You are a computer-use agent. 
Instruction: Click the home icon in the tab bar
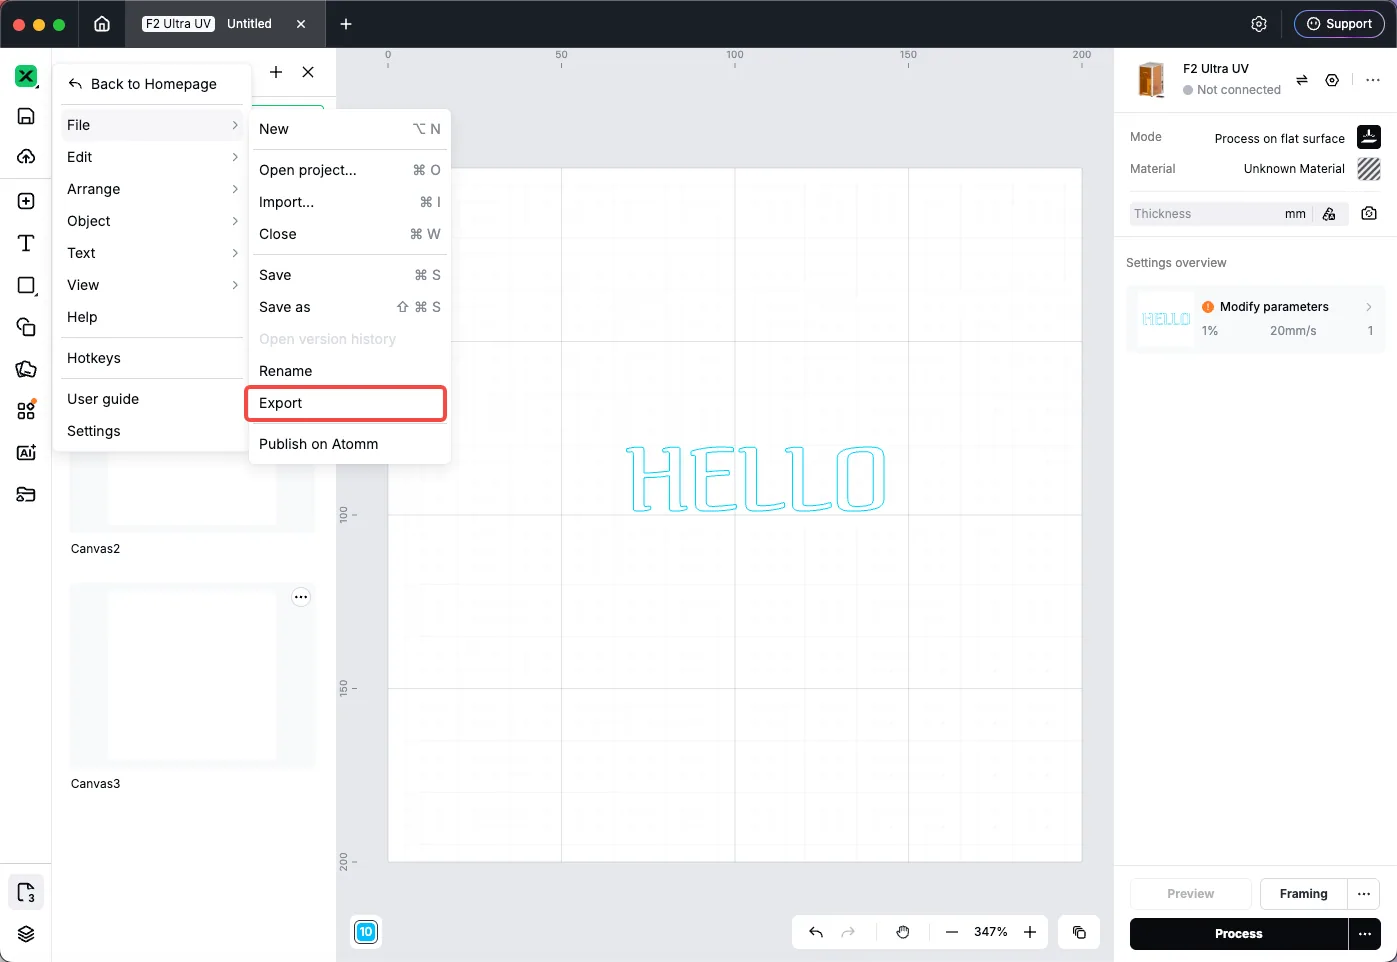(x=102, y=24)
